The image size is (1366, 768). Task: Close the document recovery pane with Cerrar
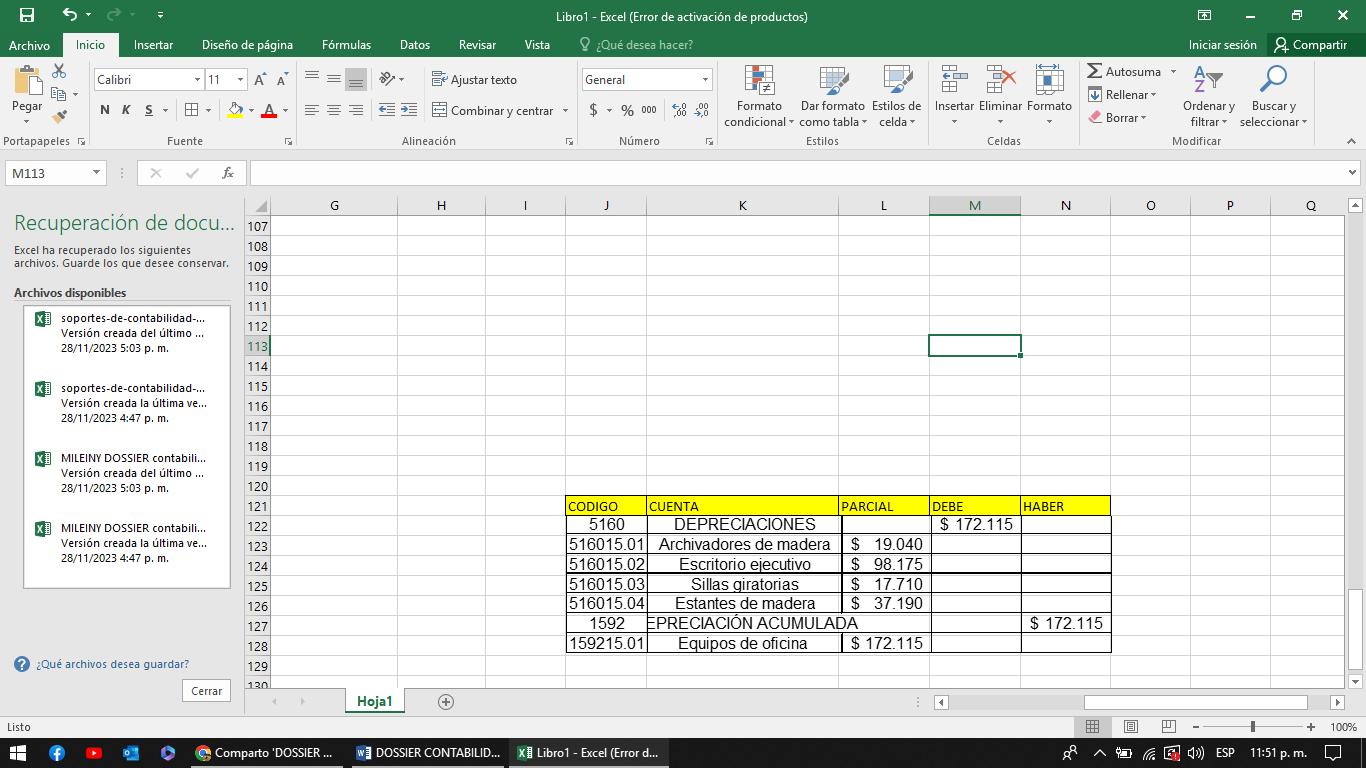pos(207,691)
